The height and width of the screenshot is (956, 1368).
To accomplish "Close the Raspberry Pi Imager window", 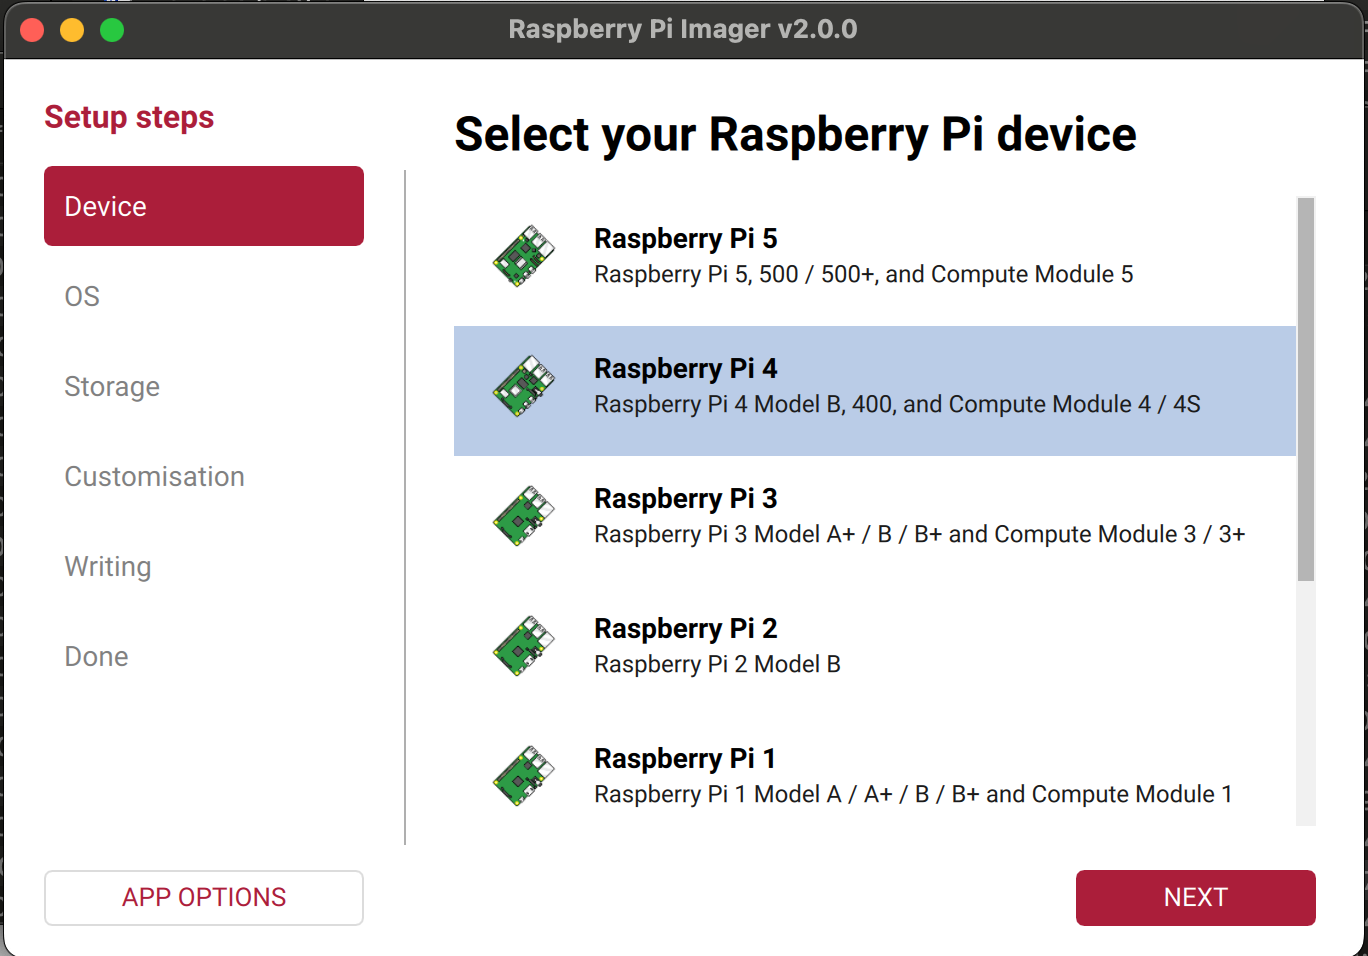I will pyautogui.click(x=32, y=30).
